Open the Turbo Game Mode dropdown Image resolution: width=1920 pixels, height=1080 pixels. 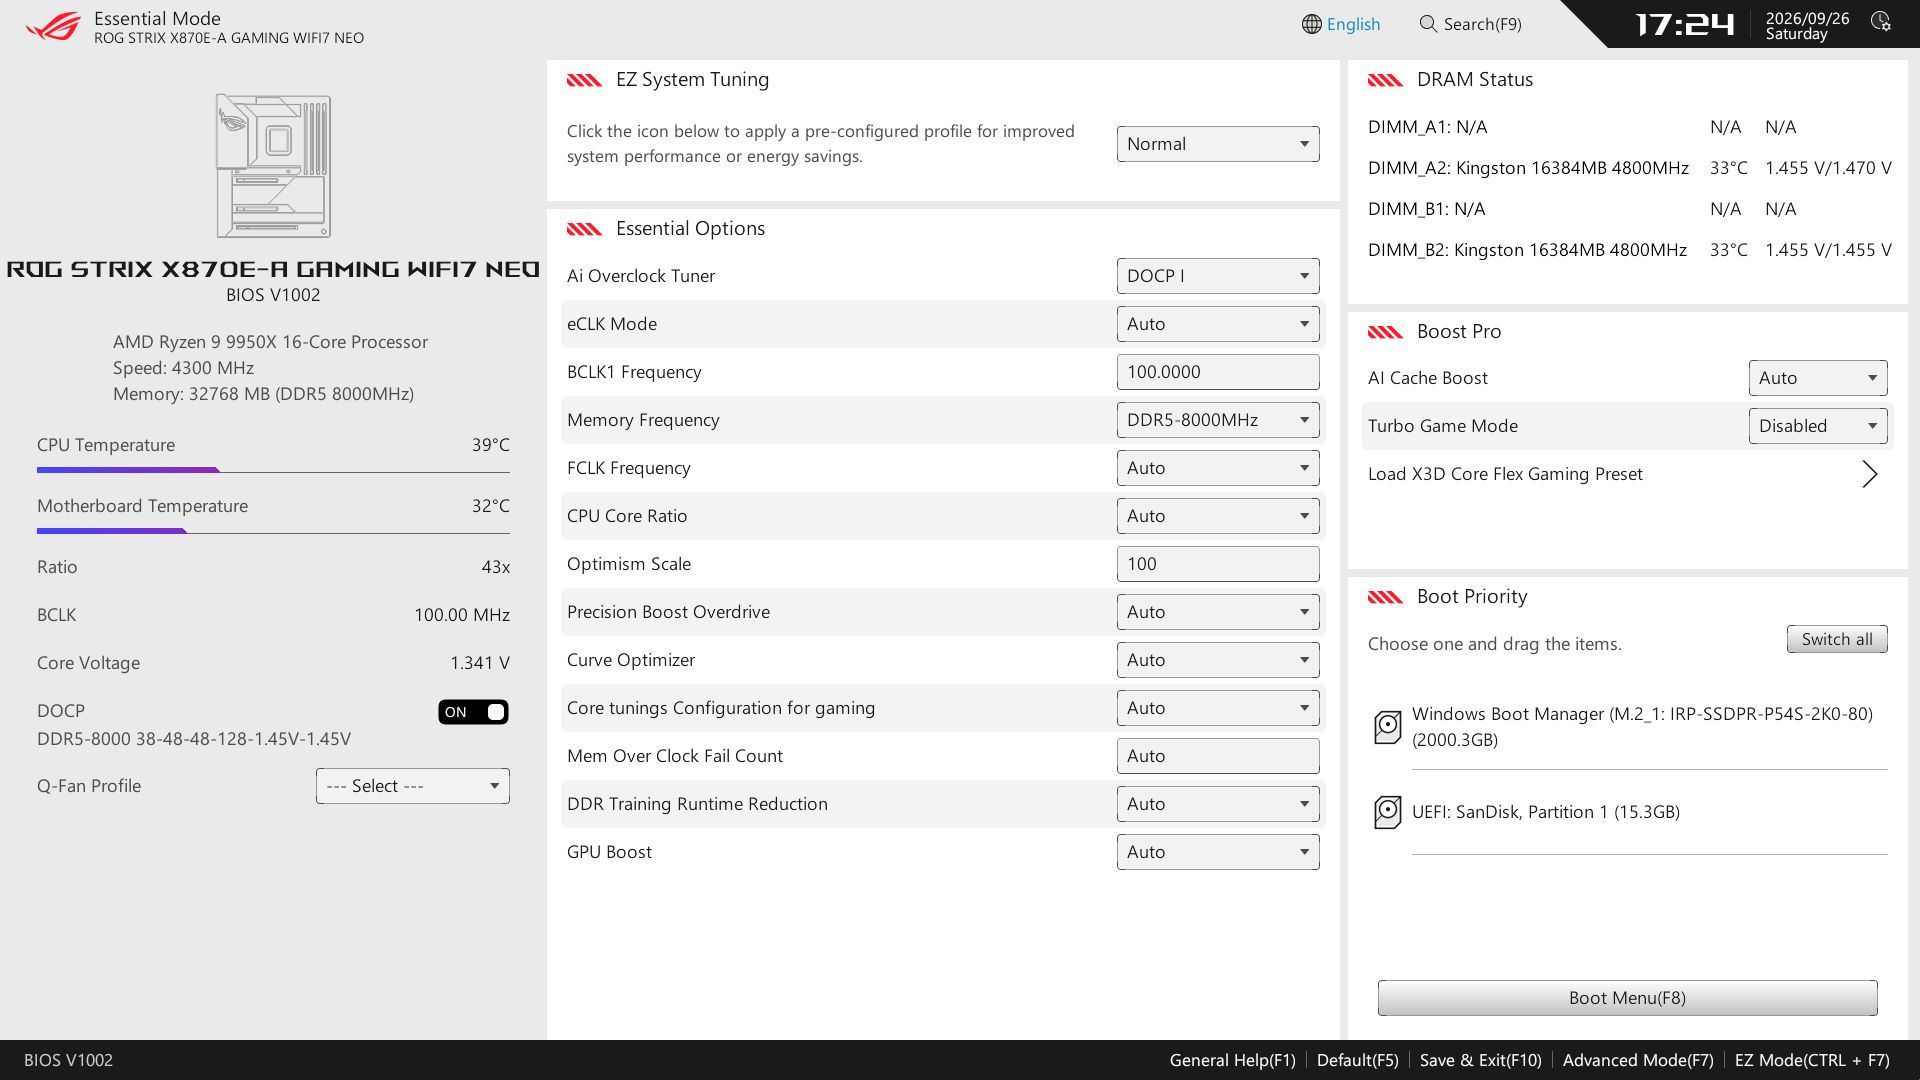coord(1818,426)
